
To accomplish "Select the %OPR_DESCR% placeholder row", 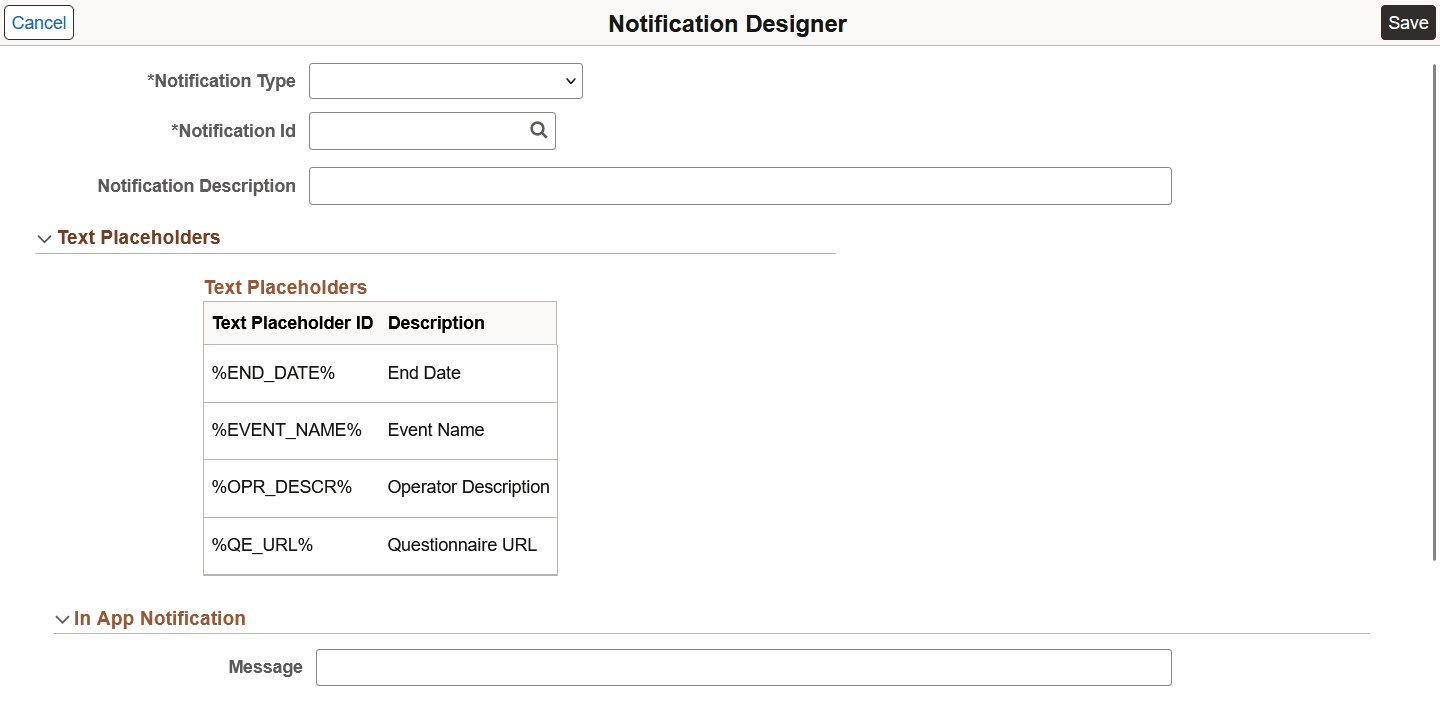I will pos(281,487).
